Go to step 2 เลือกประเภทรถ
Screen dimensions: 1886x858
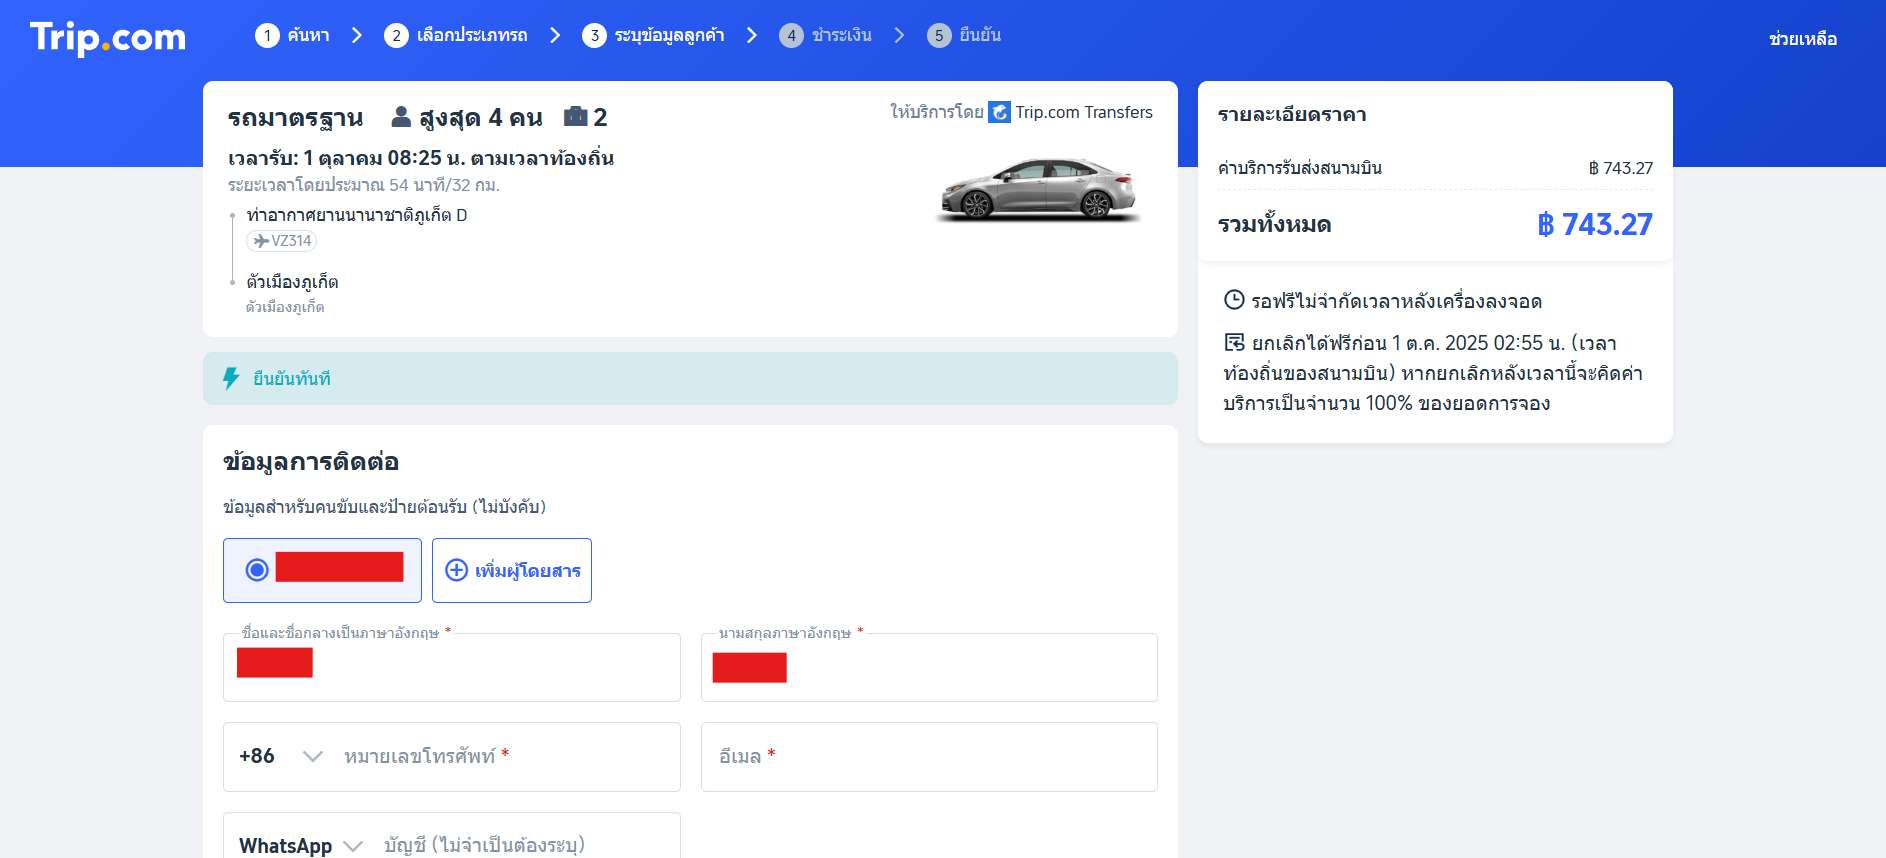(x=456, y=36)
